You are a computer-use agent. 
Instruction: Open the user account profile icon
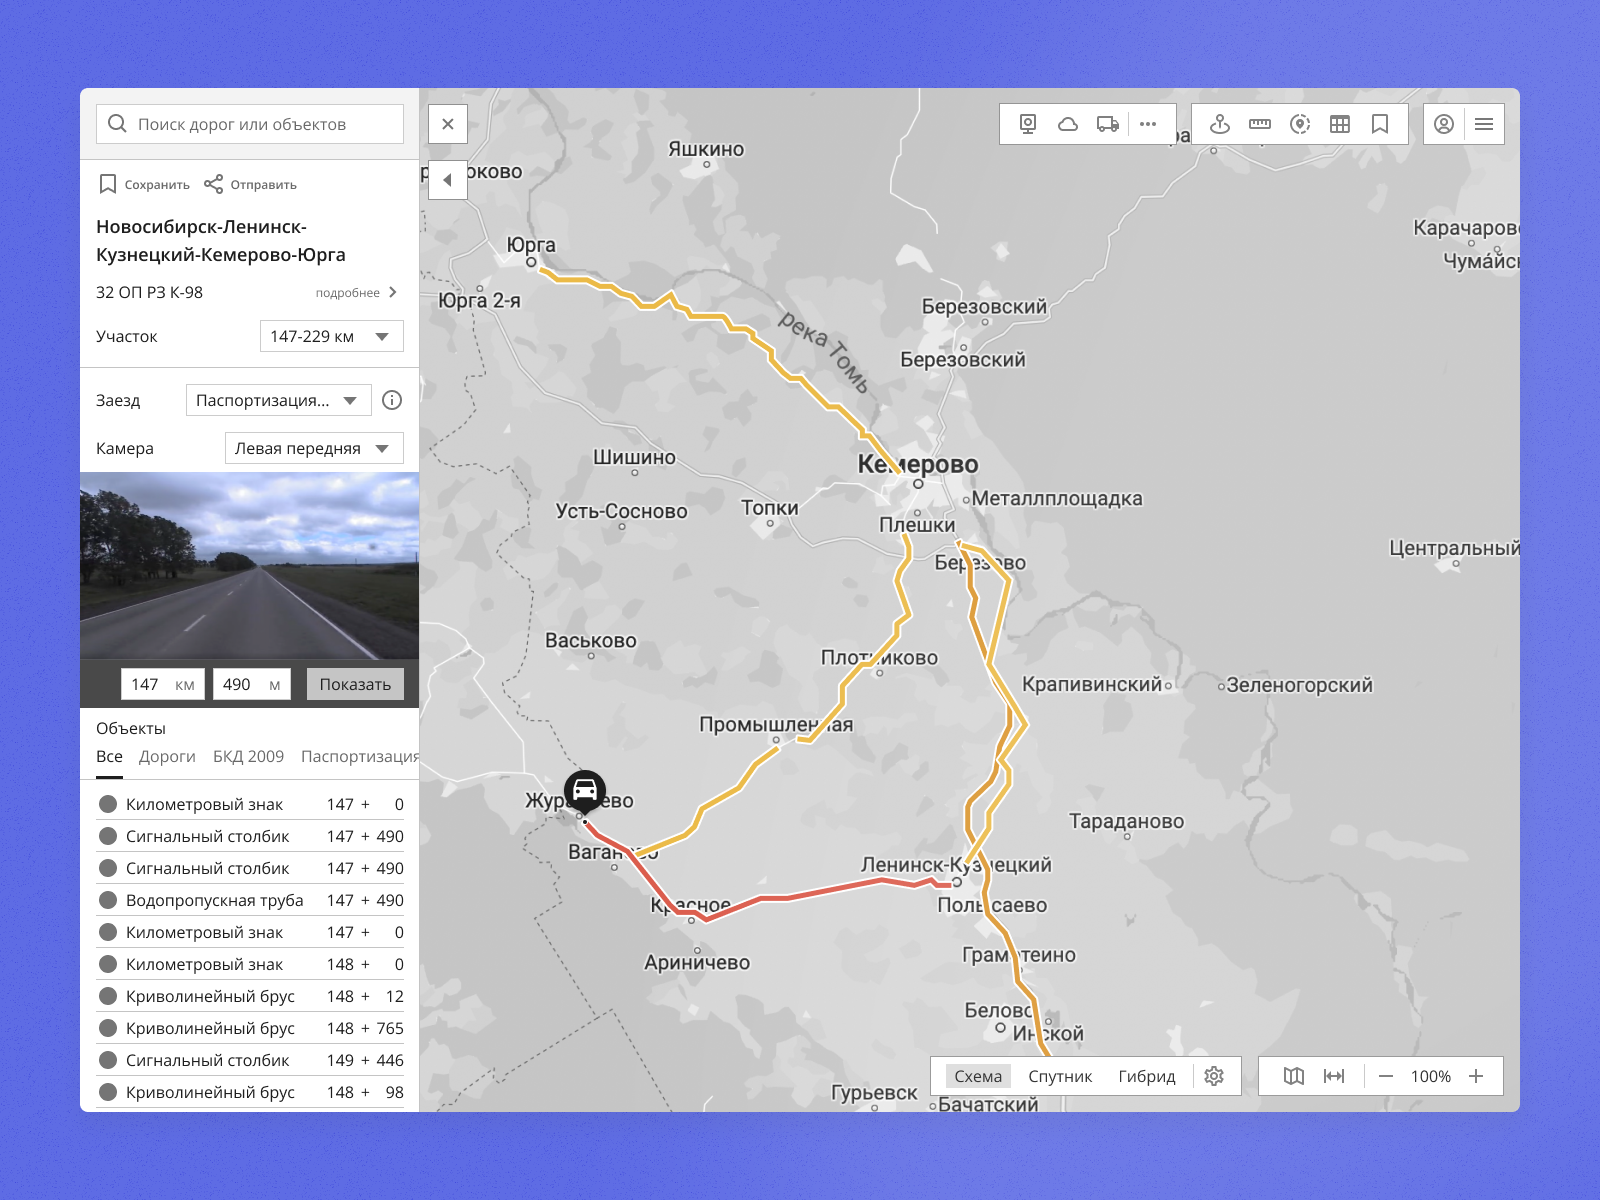pos(1444,124)
